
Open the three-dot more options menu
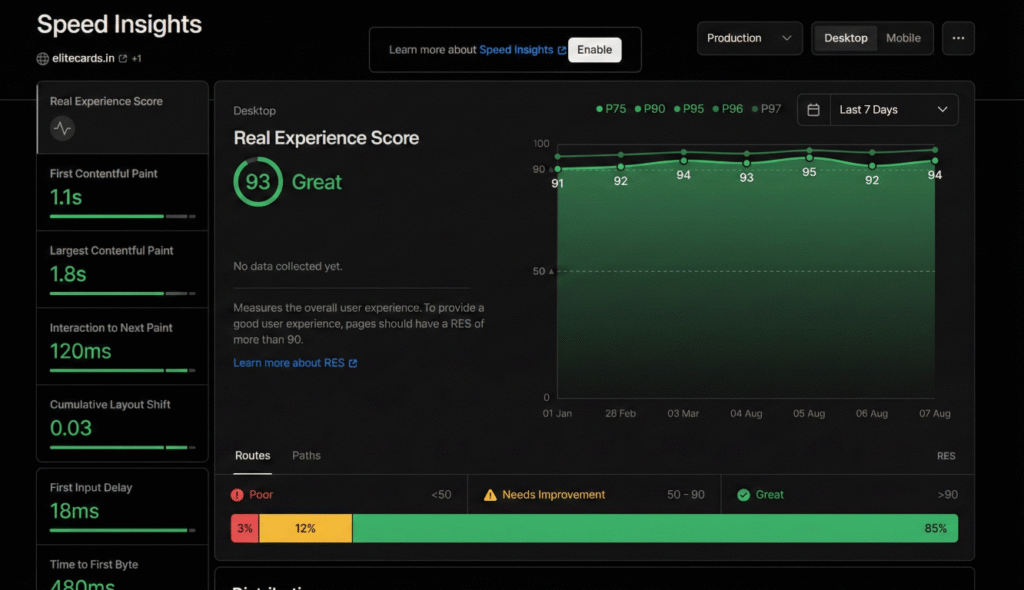pyautogui.click(x=958, y=38)
